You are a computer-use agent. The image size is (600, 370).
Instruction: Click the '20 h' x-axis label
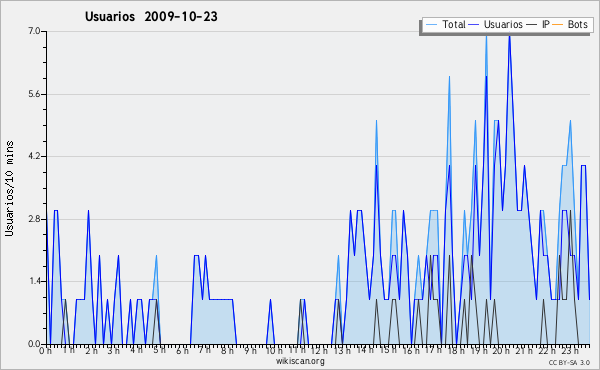click(x=501, y=350)
